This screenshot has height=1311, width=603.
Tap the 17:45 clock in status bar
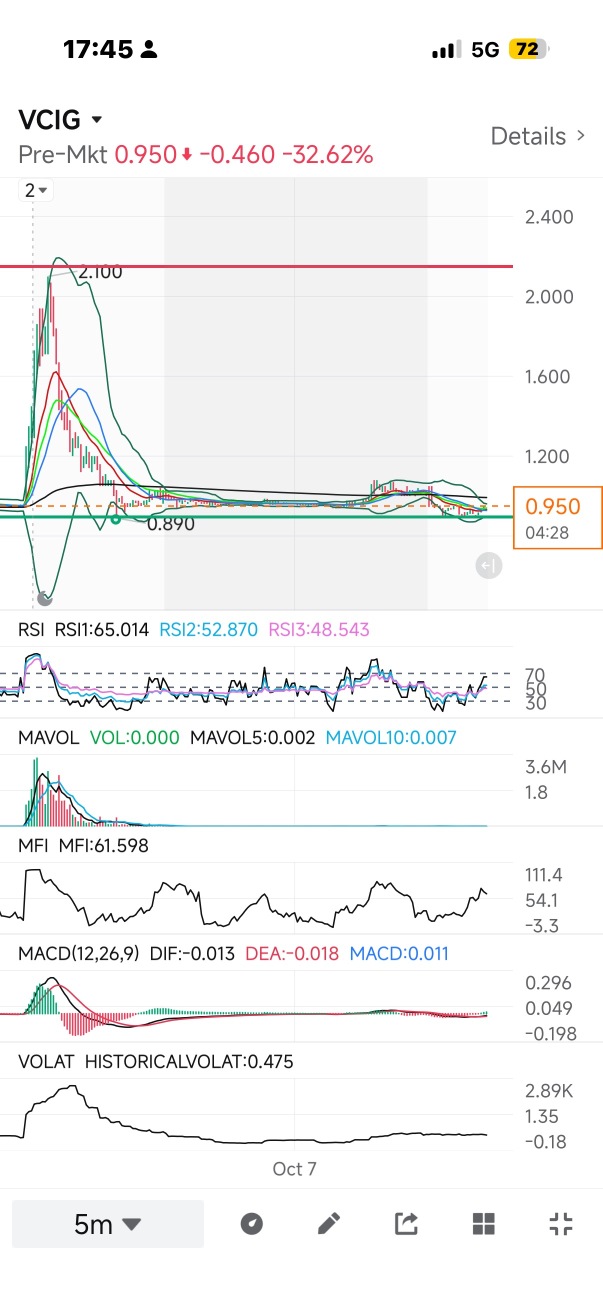[x=97, y=49]
